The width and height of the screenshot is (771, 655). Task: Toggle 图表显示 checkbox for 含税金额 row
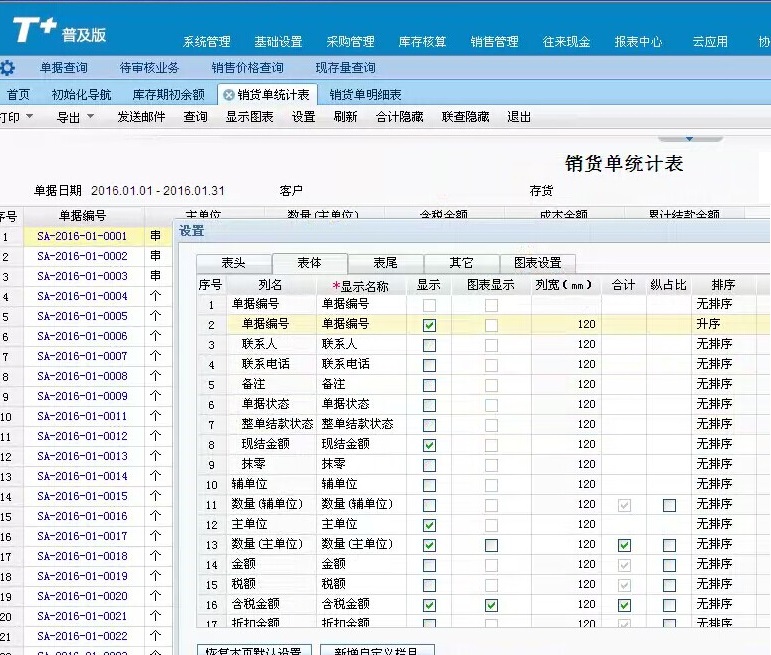click(x=491, y=604)
